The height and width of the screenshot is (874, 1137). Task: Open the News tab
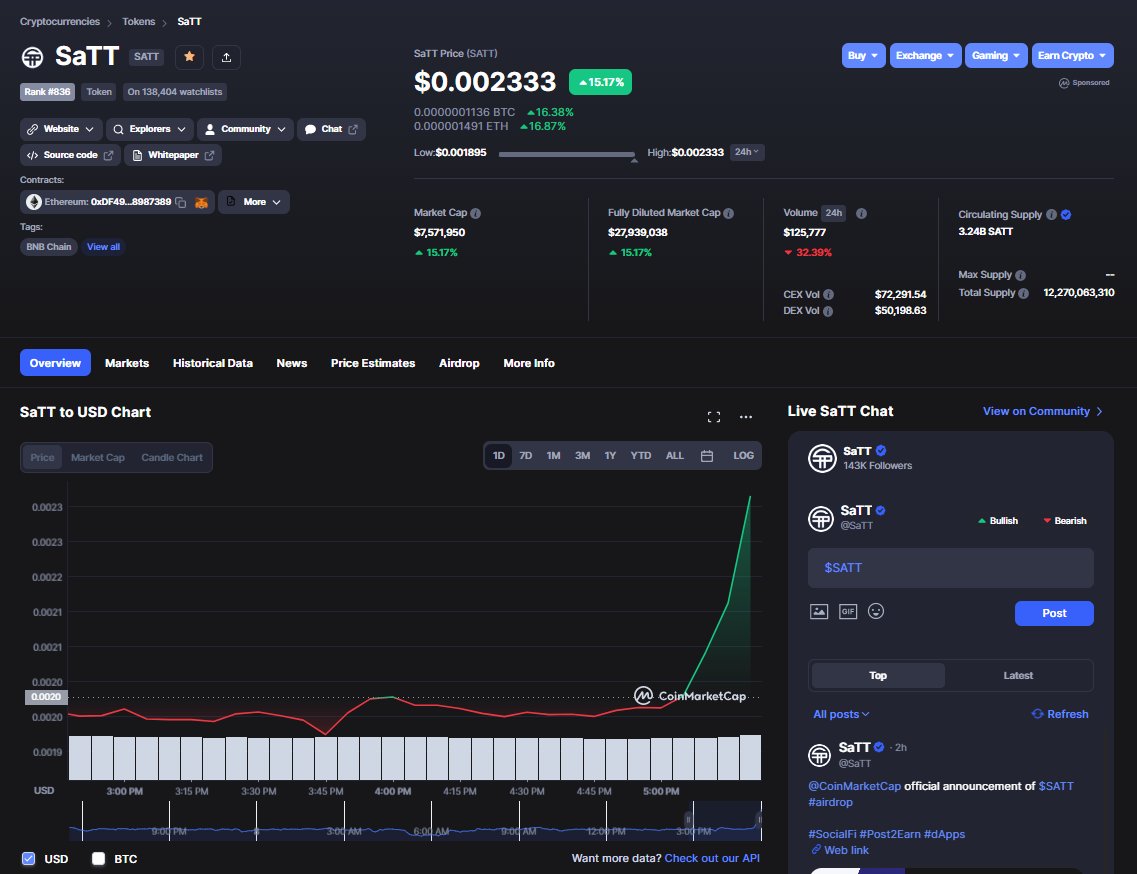[x=292, y=363]
